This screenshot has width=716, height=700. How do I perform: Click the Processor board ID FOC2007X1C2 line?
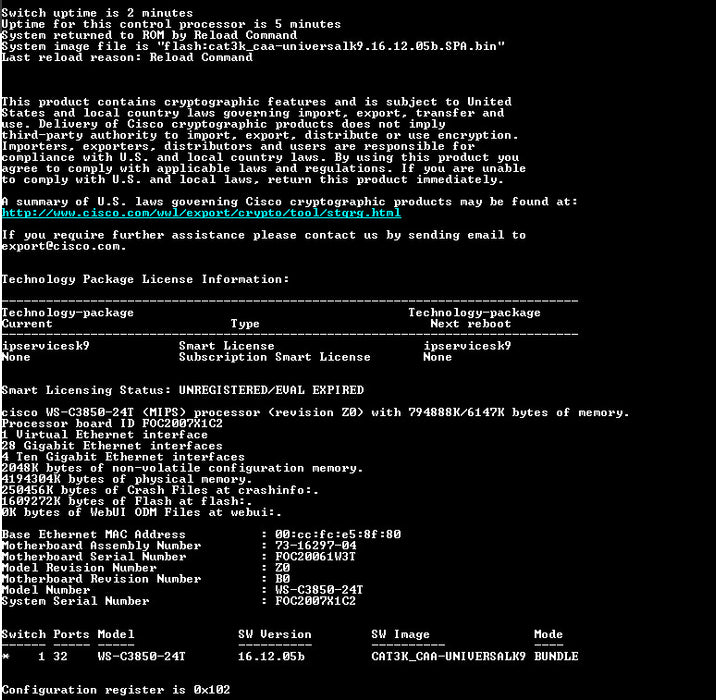pos(112,423)
